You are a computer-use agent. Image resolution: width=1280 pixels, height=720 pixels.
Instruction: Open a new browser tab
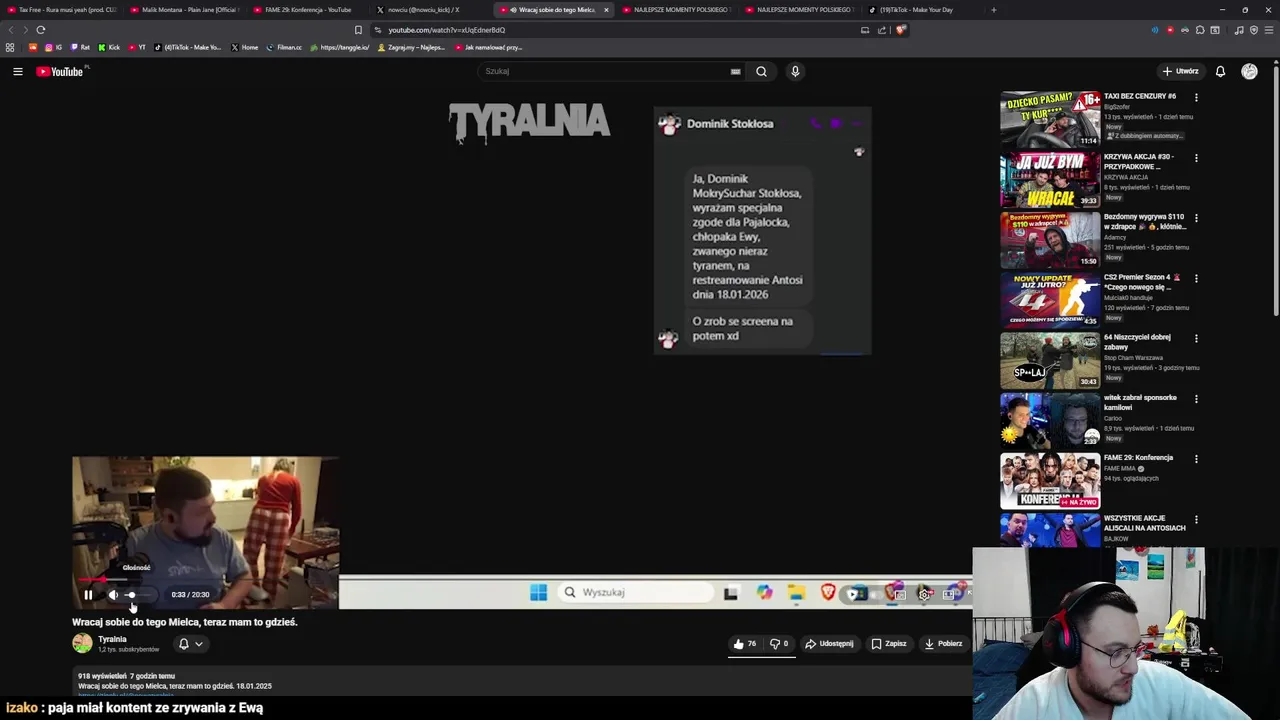click(993, 10)
